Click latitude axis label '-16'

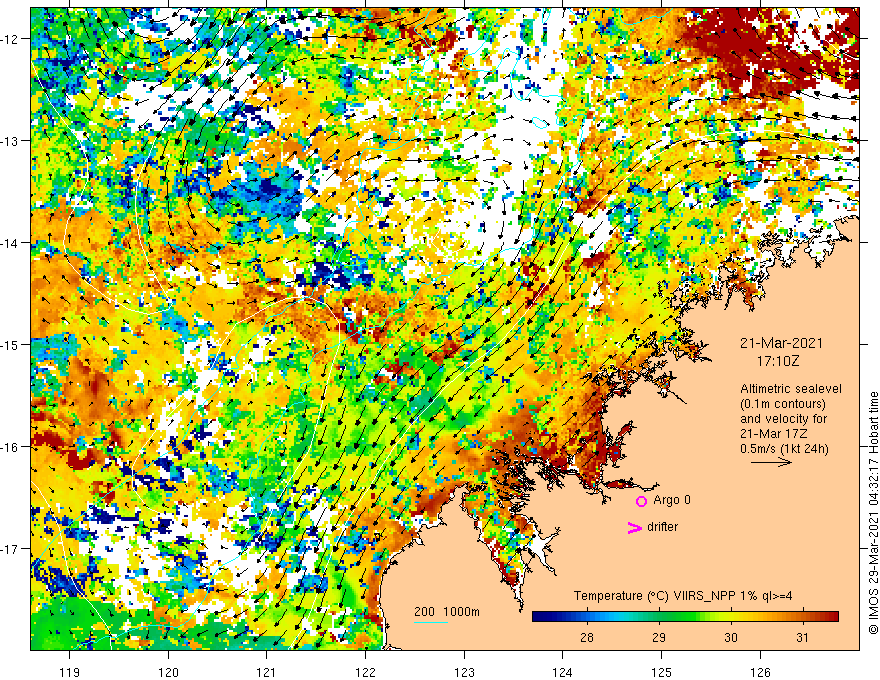pyautogui.click(x=10, y=447)
